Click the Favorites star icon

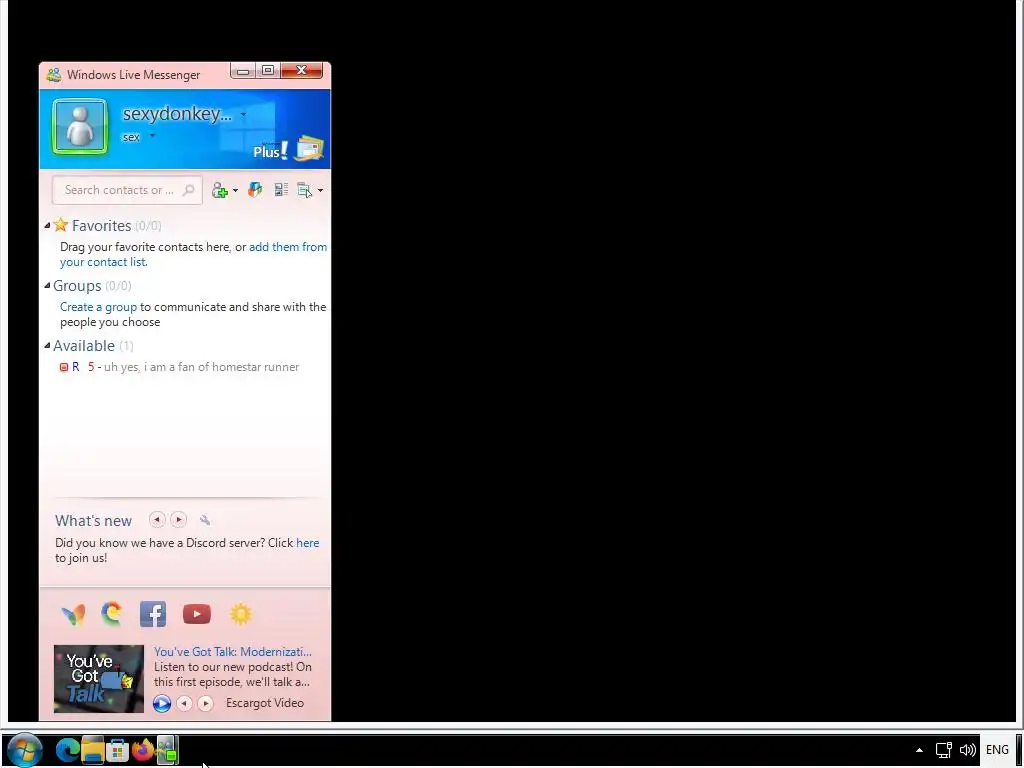point(61,225)
